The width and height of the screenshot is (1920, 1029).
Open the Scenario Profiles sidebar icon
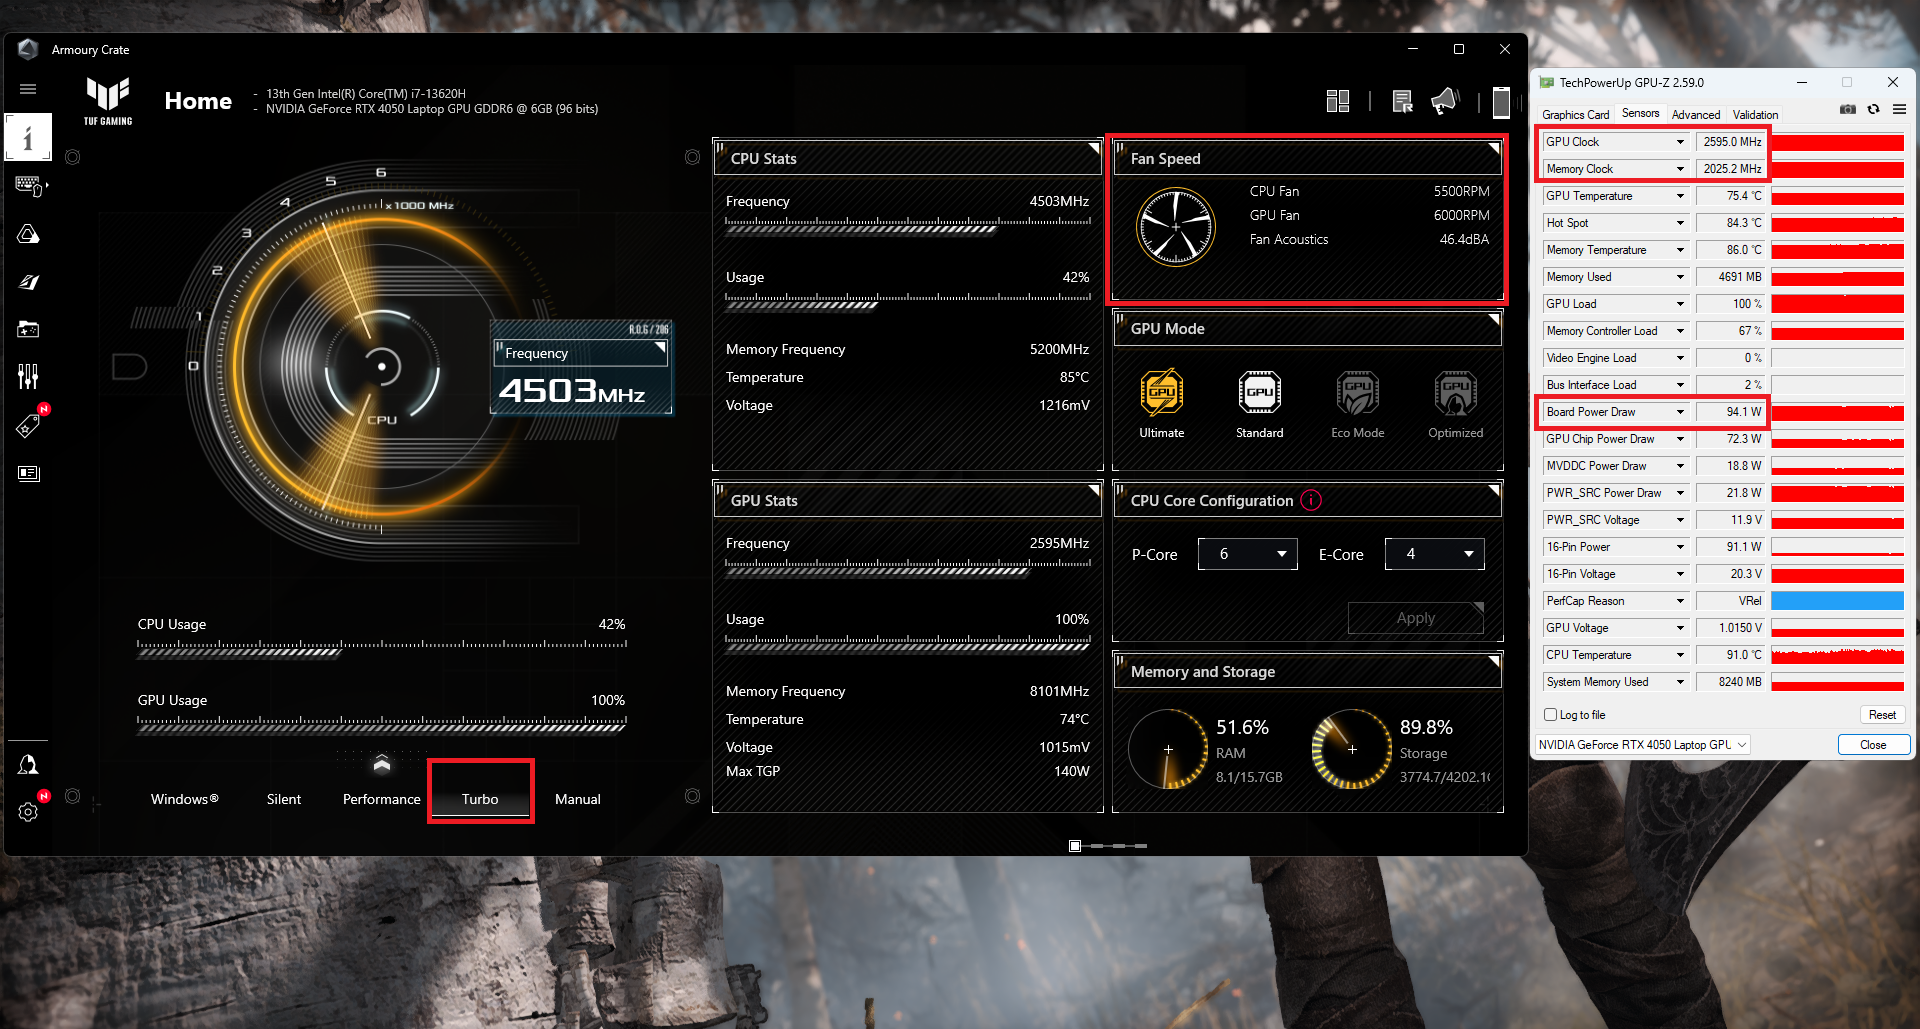tap(29, 282)
